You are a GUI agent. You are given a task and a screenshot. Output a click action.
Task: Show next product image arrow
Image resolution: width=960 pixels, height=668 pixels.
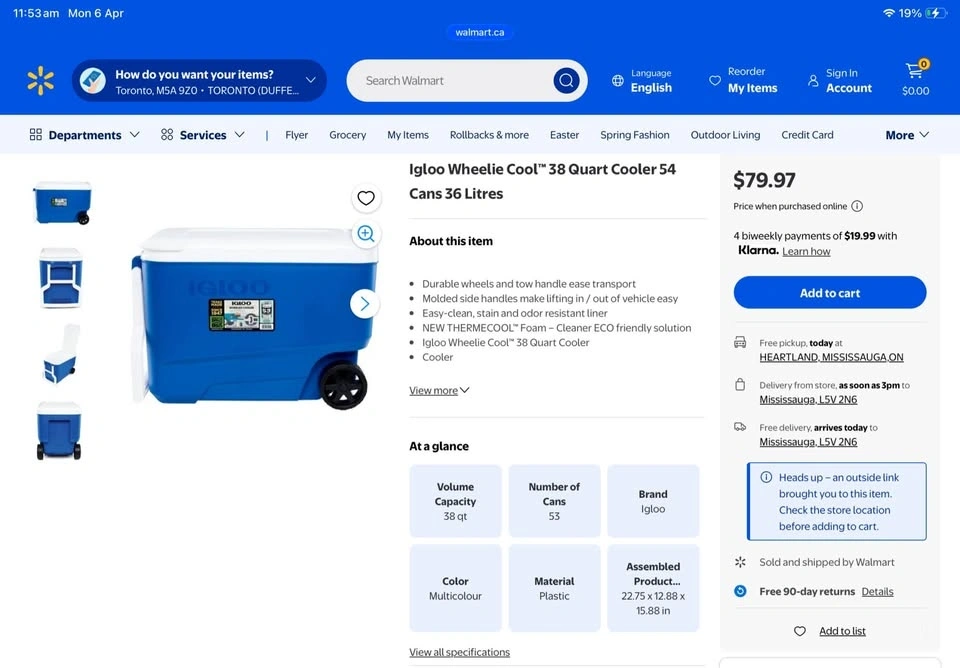(x=365, y=304)
